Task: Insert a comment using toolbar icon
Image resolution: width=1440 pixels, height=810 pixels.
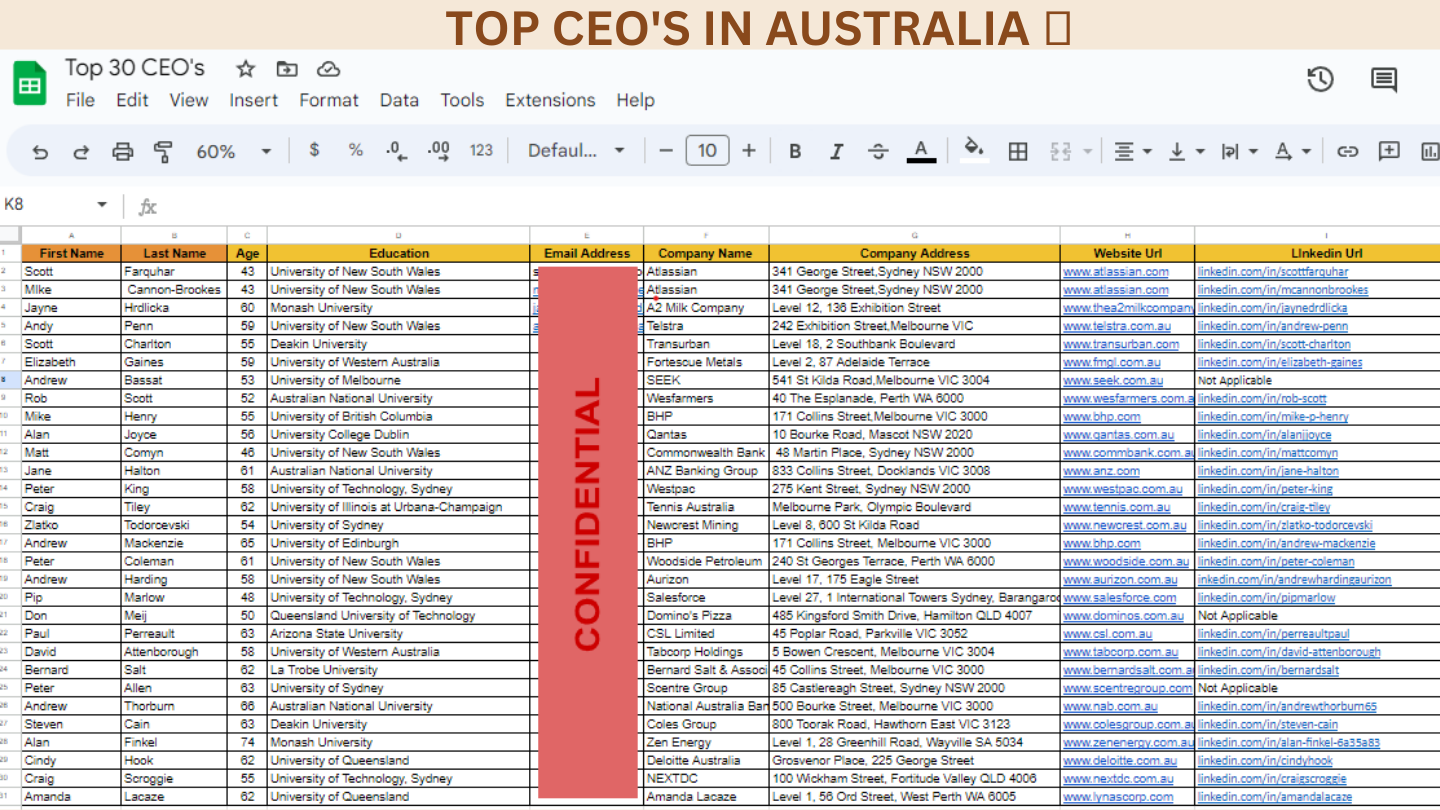Action: [1389, 151]
